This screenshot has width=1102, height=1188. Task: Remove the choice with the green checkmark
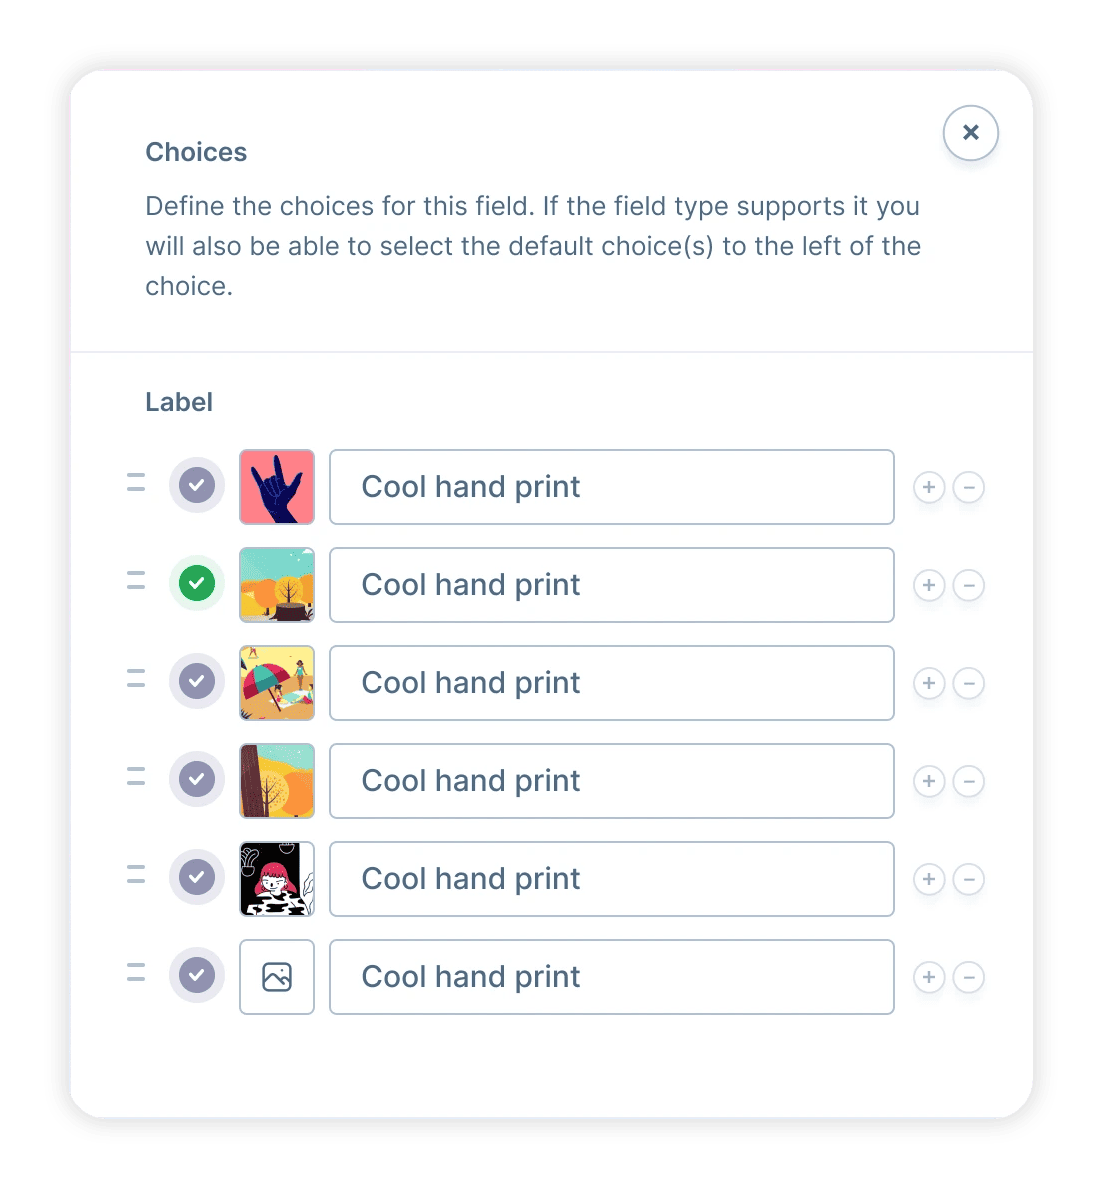pos(969,586)
